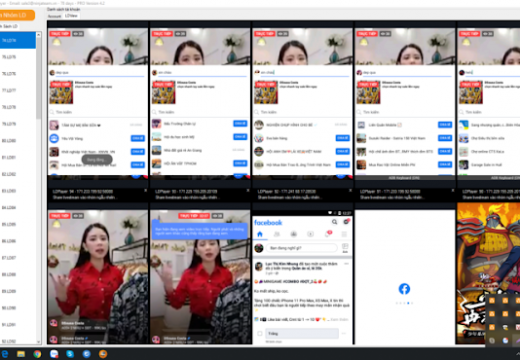Image resolution: width=520 pixels, height=360 pixels.
Task: Select the highlighted 74.LD74 list item
Action: pos(18,40)
